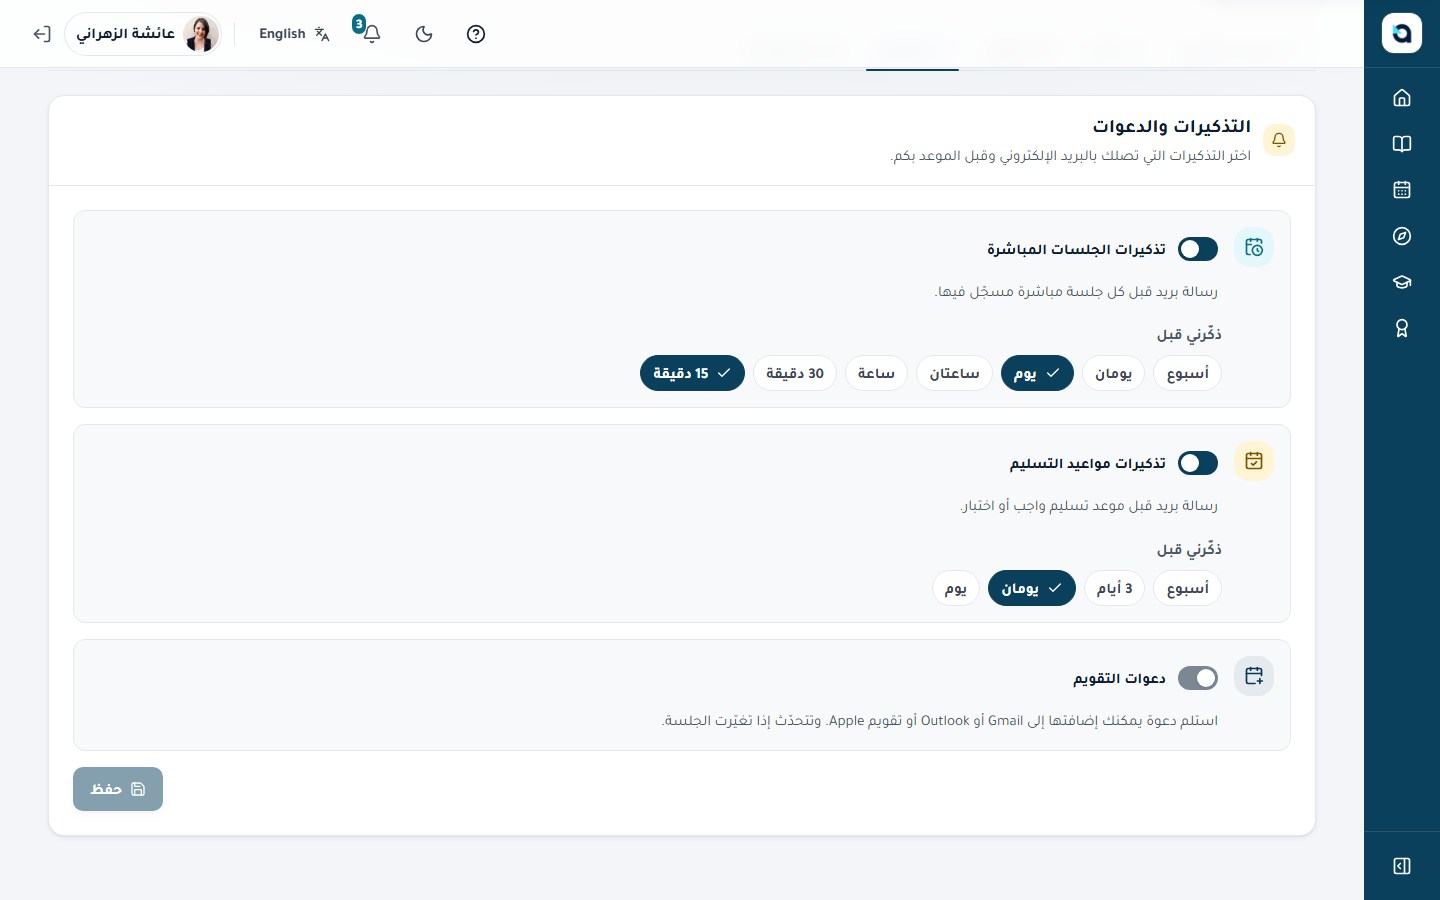The height and width of the screenshot is (900, 1440).
Task: Open the compass explore sidebar icon
Action: point(1402,236)
